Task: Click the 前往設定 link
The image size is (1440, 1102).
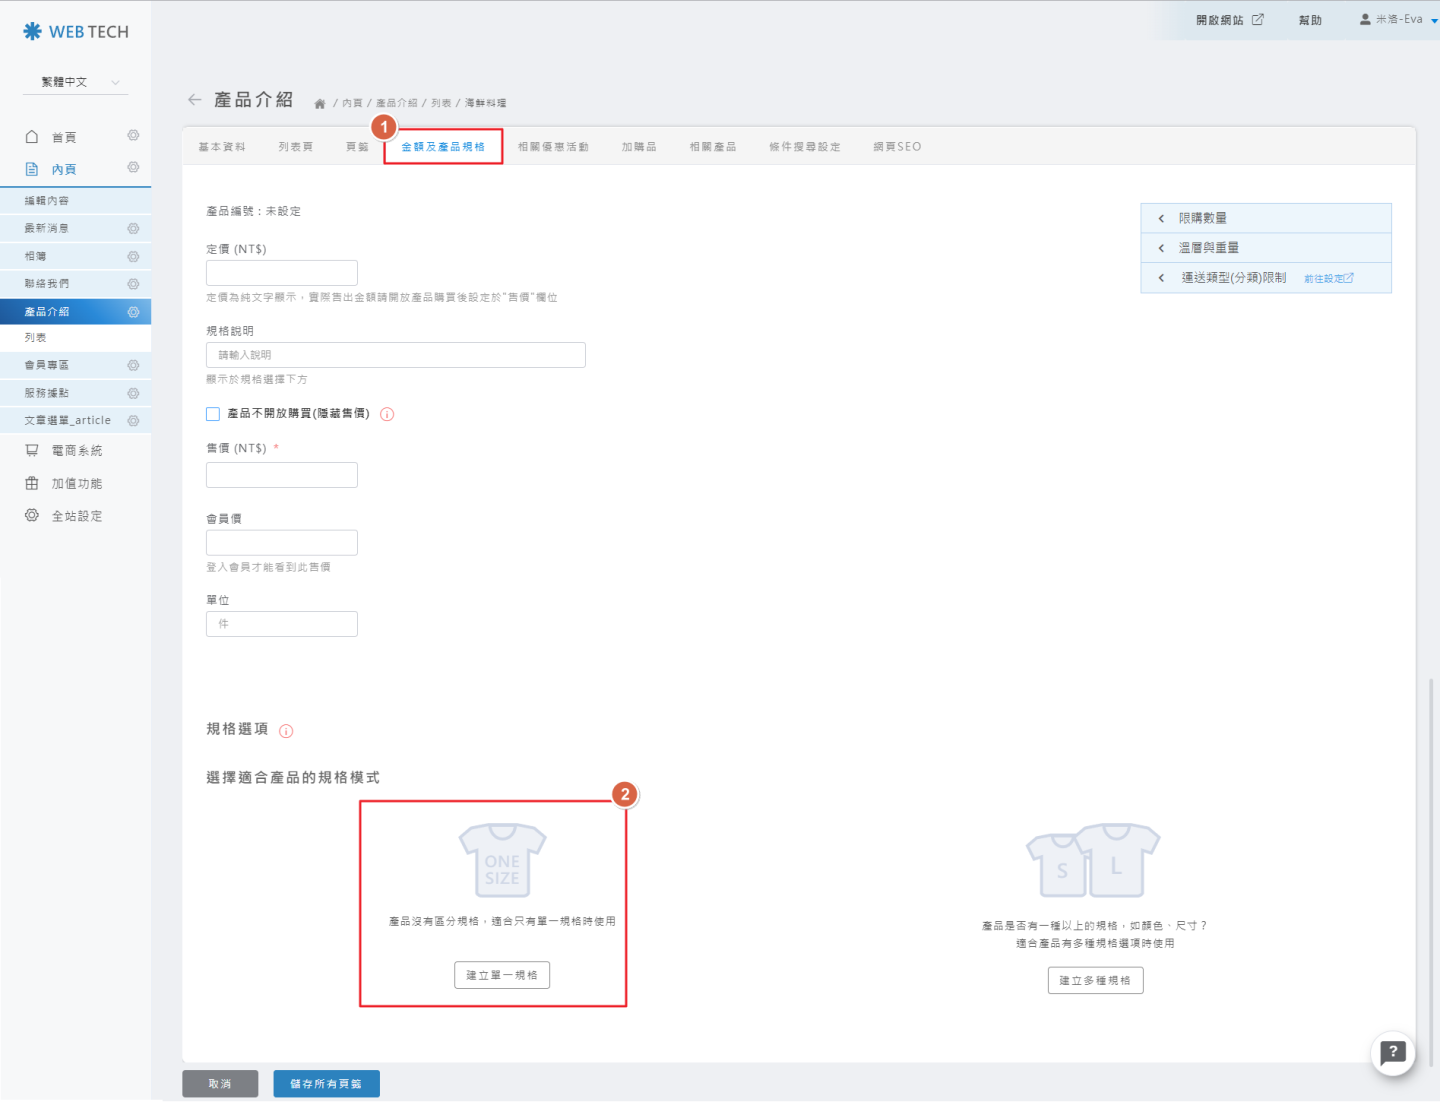Action: click(x=1328, y=279)
